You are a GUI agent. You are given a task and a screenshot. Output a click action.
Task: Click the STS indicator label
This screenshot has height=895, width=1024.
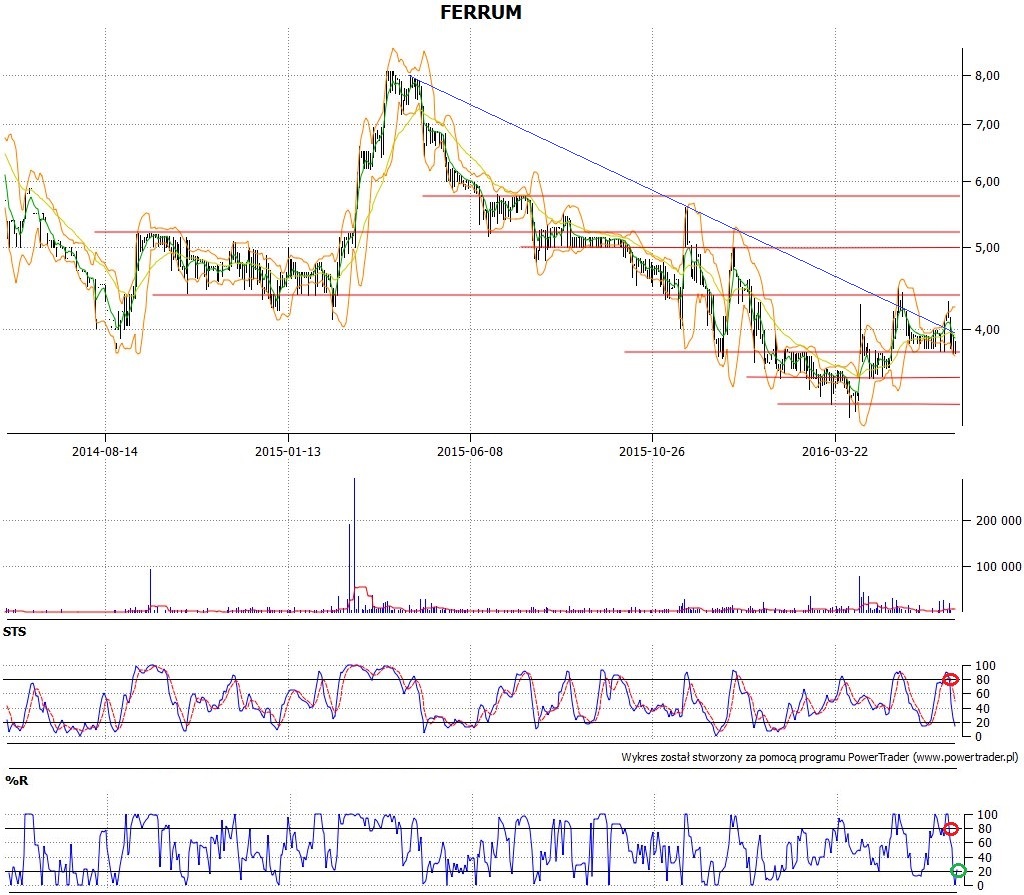click(x=14, y=632)
